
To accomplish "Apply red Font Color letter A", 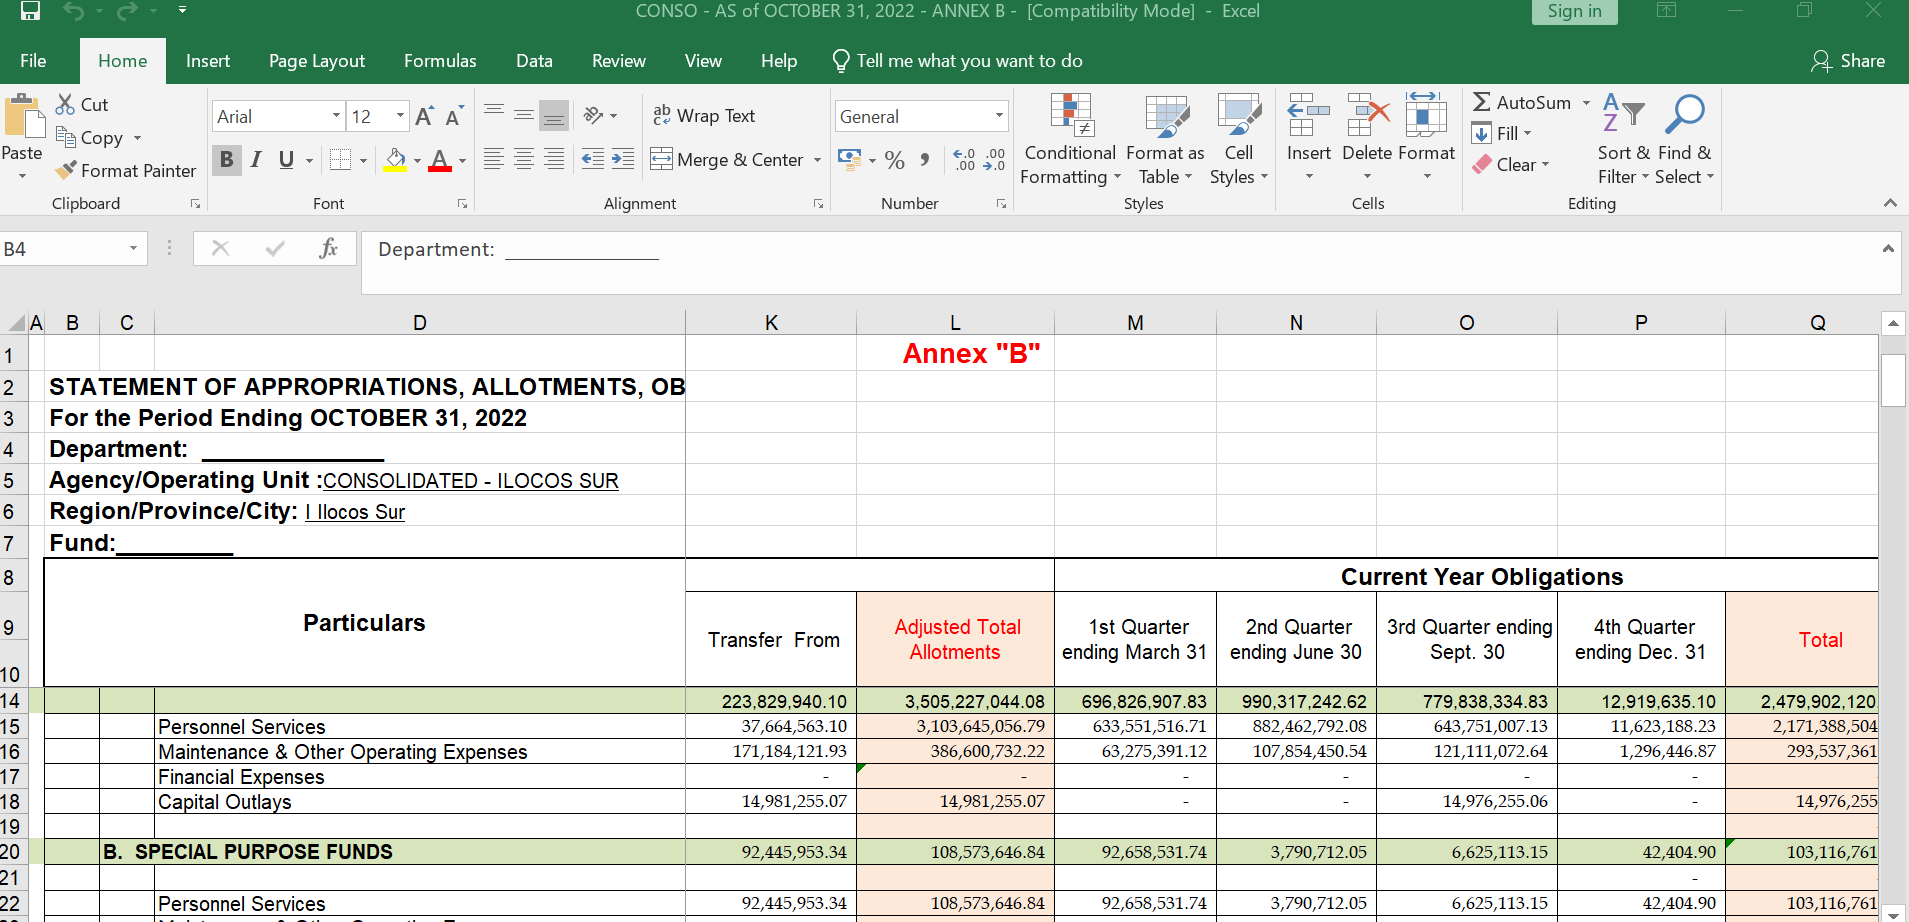I will click(440, 160).
